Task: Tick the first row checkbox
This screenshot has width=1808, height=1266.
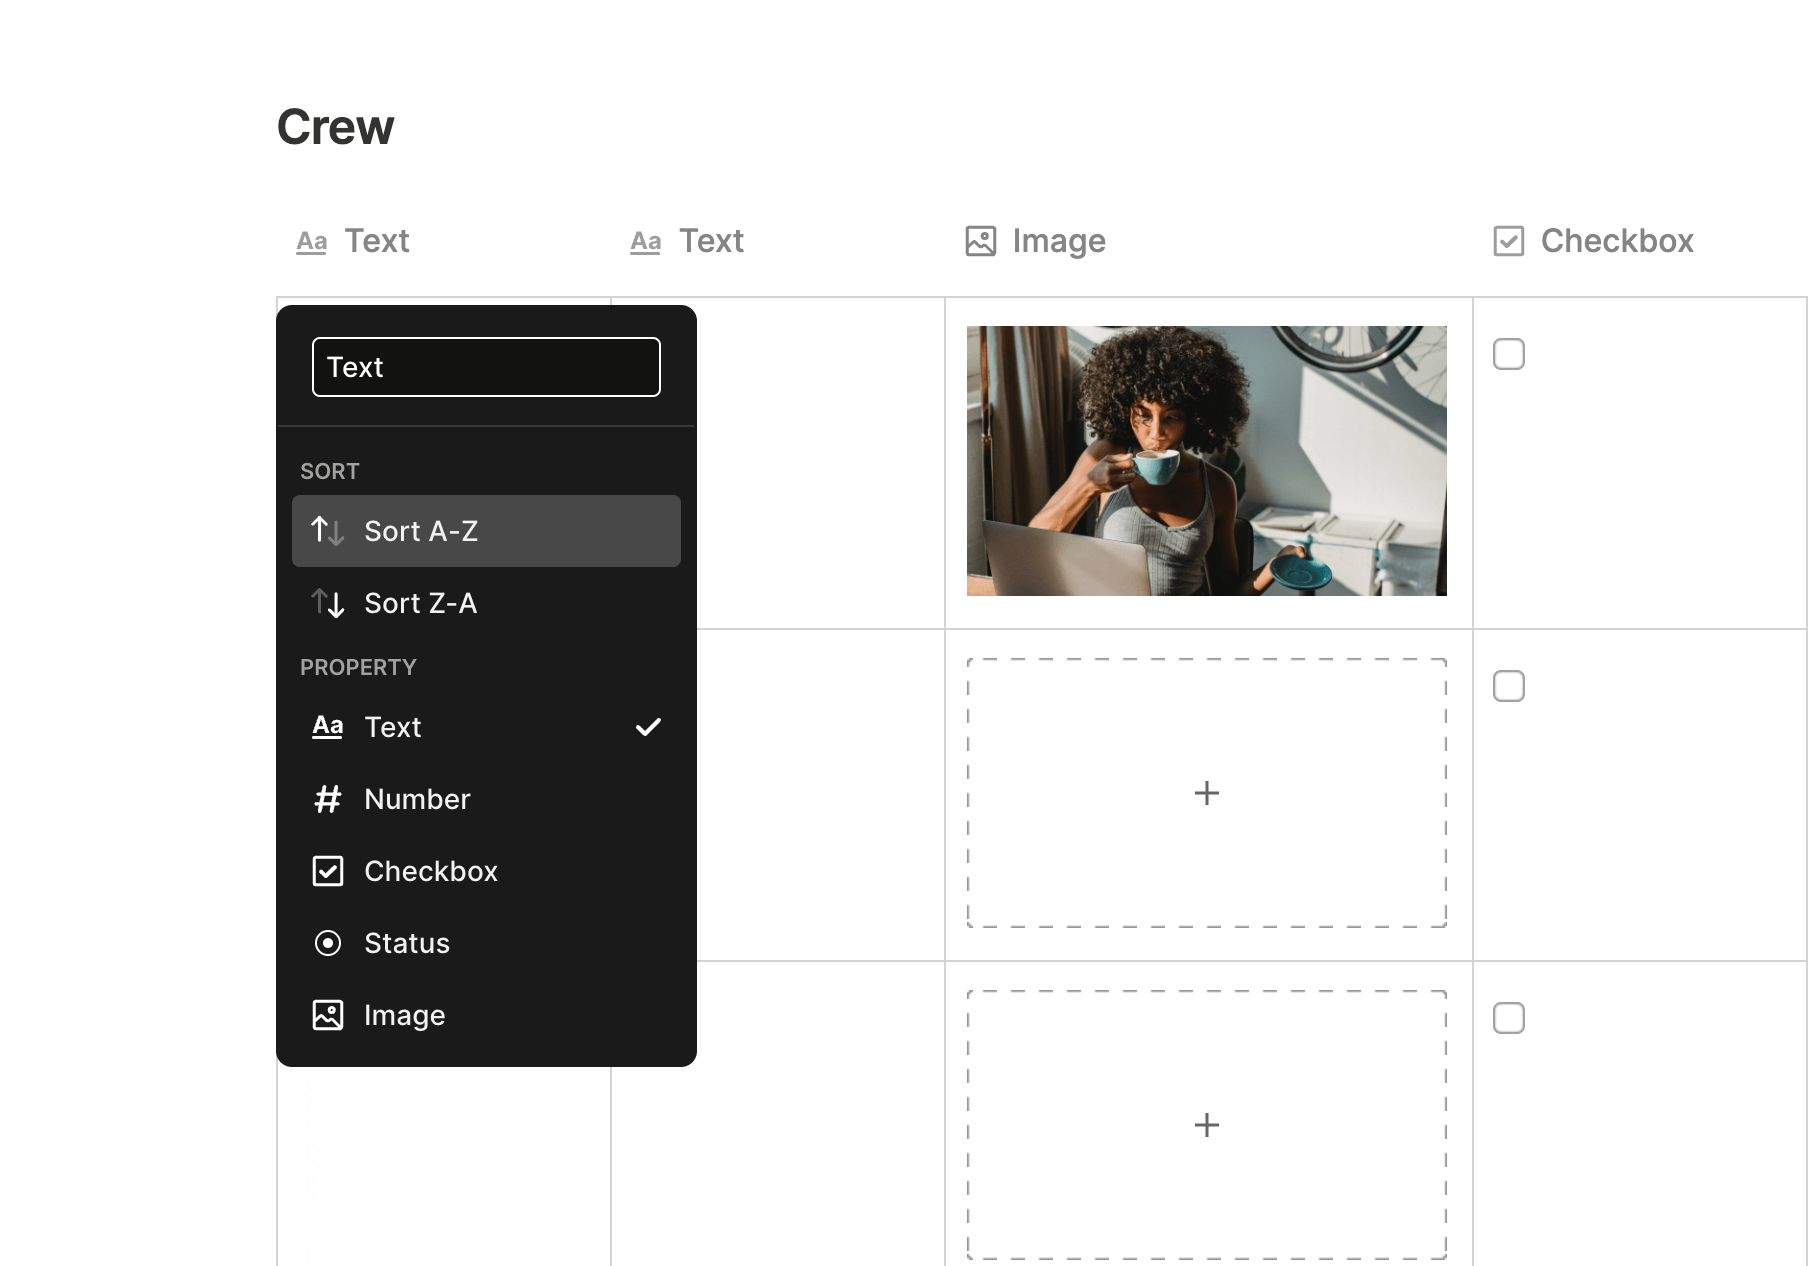Action: click(x=1508, y=354)
